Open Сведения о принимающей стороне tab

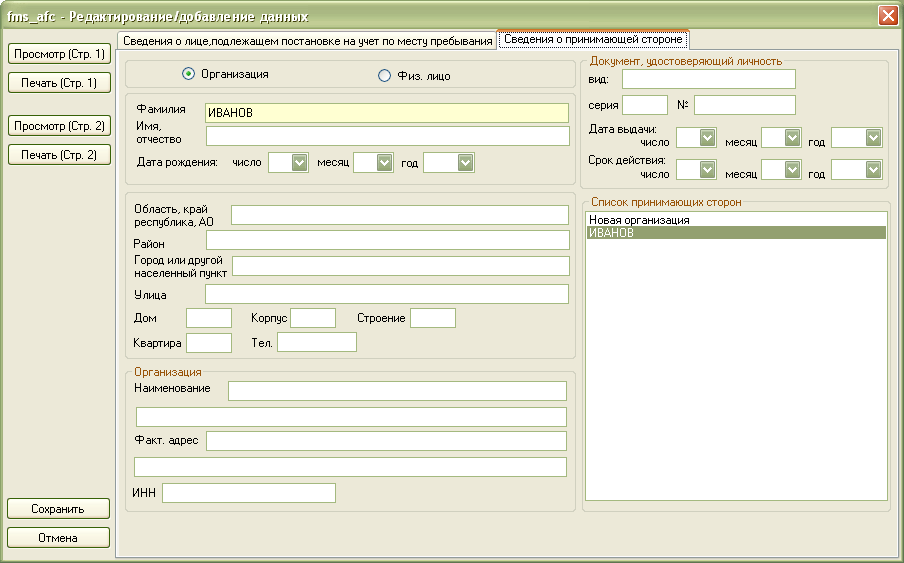click(x=593, y=39)
